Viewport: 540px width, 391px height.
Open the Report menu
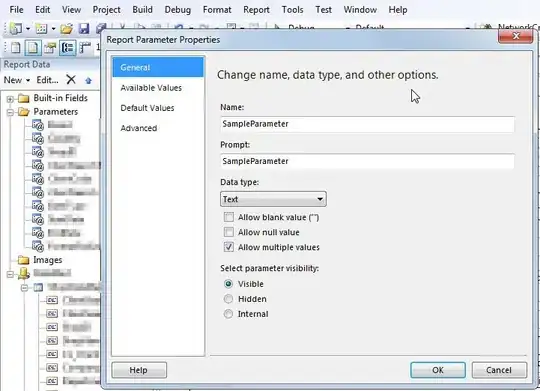click(x=256, y=10)
